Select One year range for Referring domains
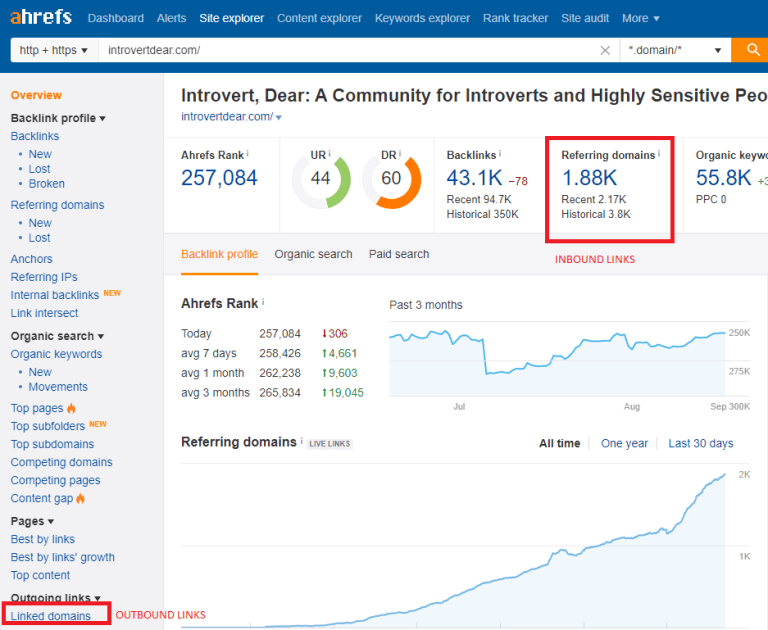Image resolution: width=768 pixels, height=630 pixels. pos(624,443)
